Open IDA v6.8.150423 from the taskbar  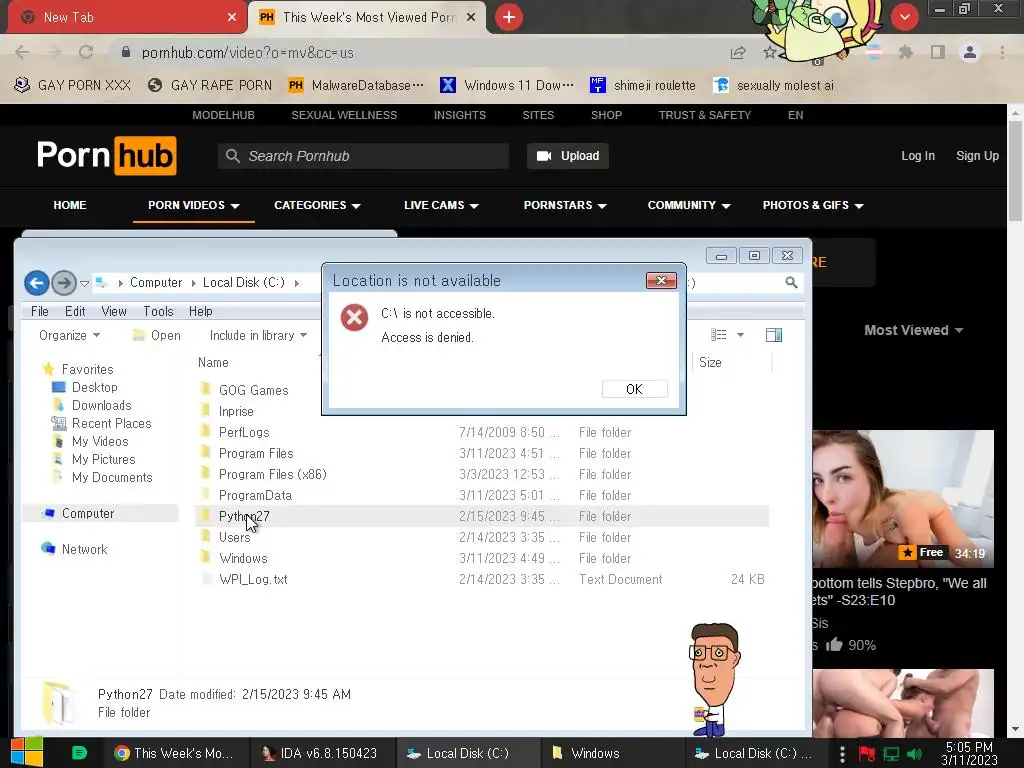[x=322, y=753]
